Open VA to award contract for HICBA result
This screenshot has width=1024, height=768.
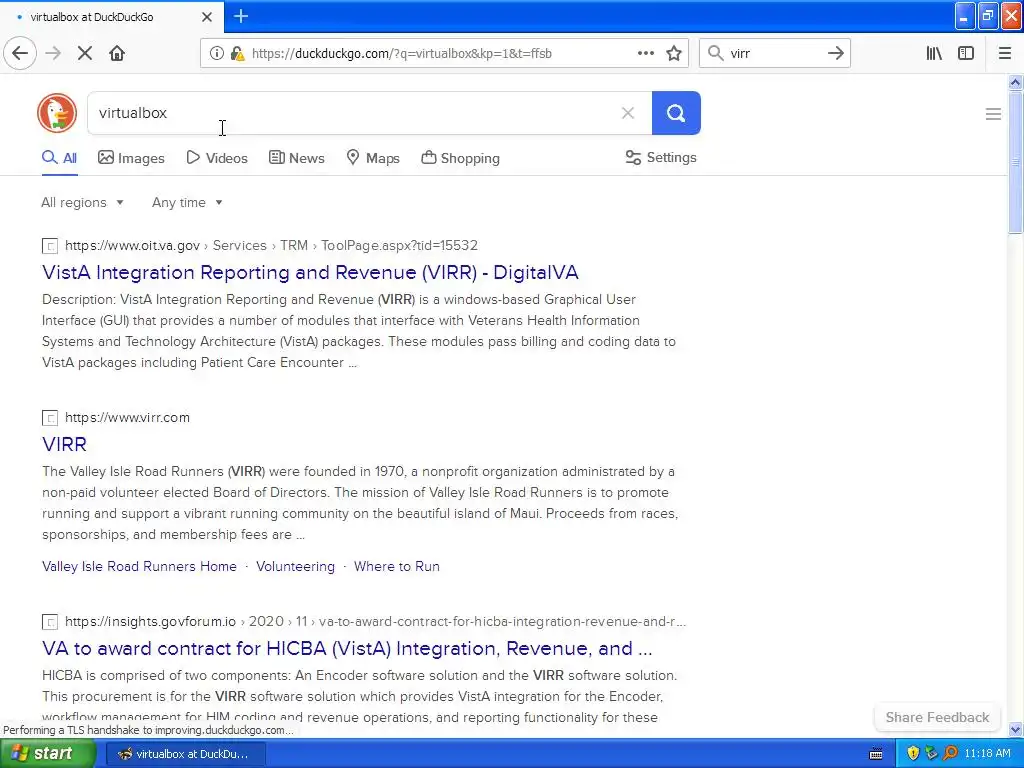coord(347,648)
